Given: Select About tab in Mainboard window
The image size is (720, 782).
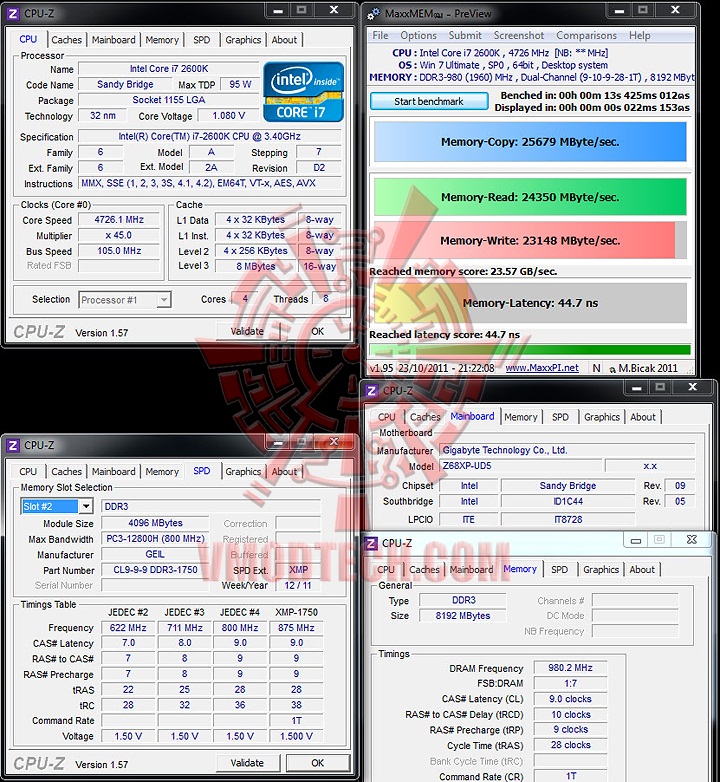Looking at the screenshot, I should coord(643,417).
